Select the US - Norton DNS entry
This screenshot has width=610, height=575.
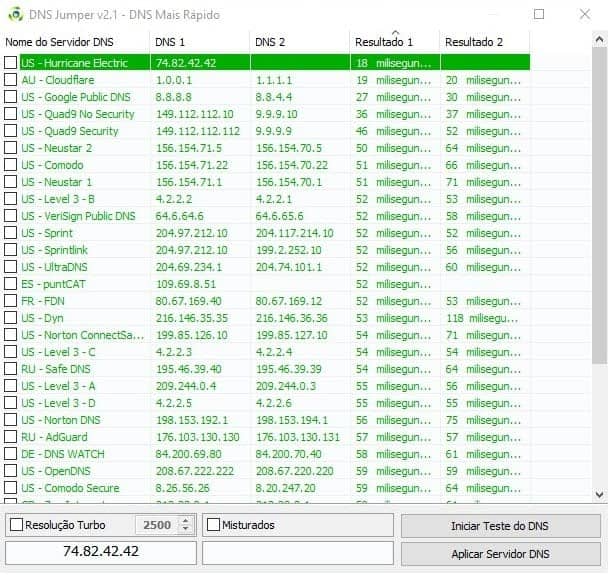click(x=61, y=420)
